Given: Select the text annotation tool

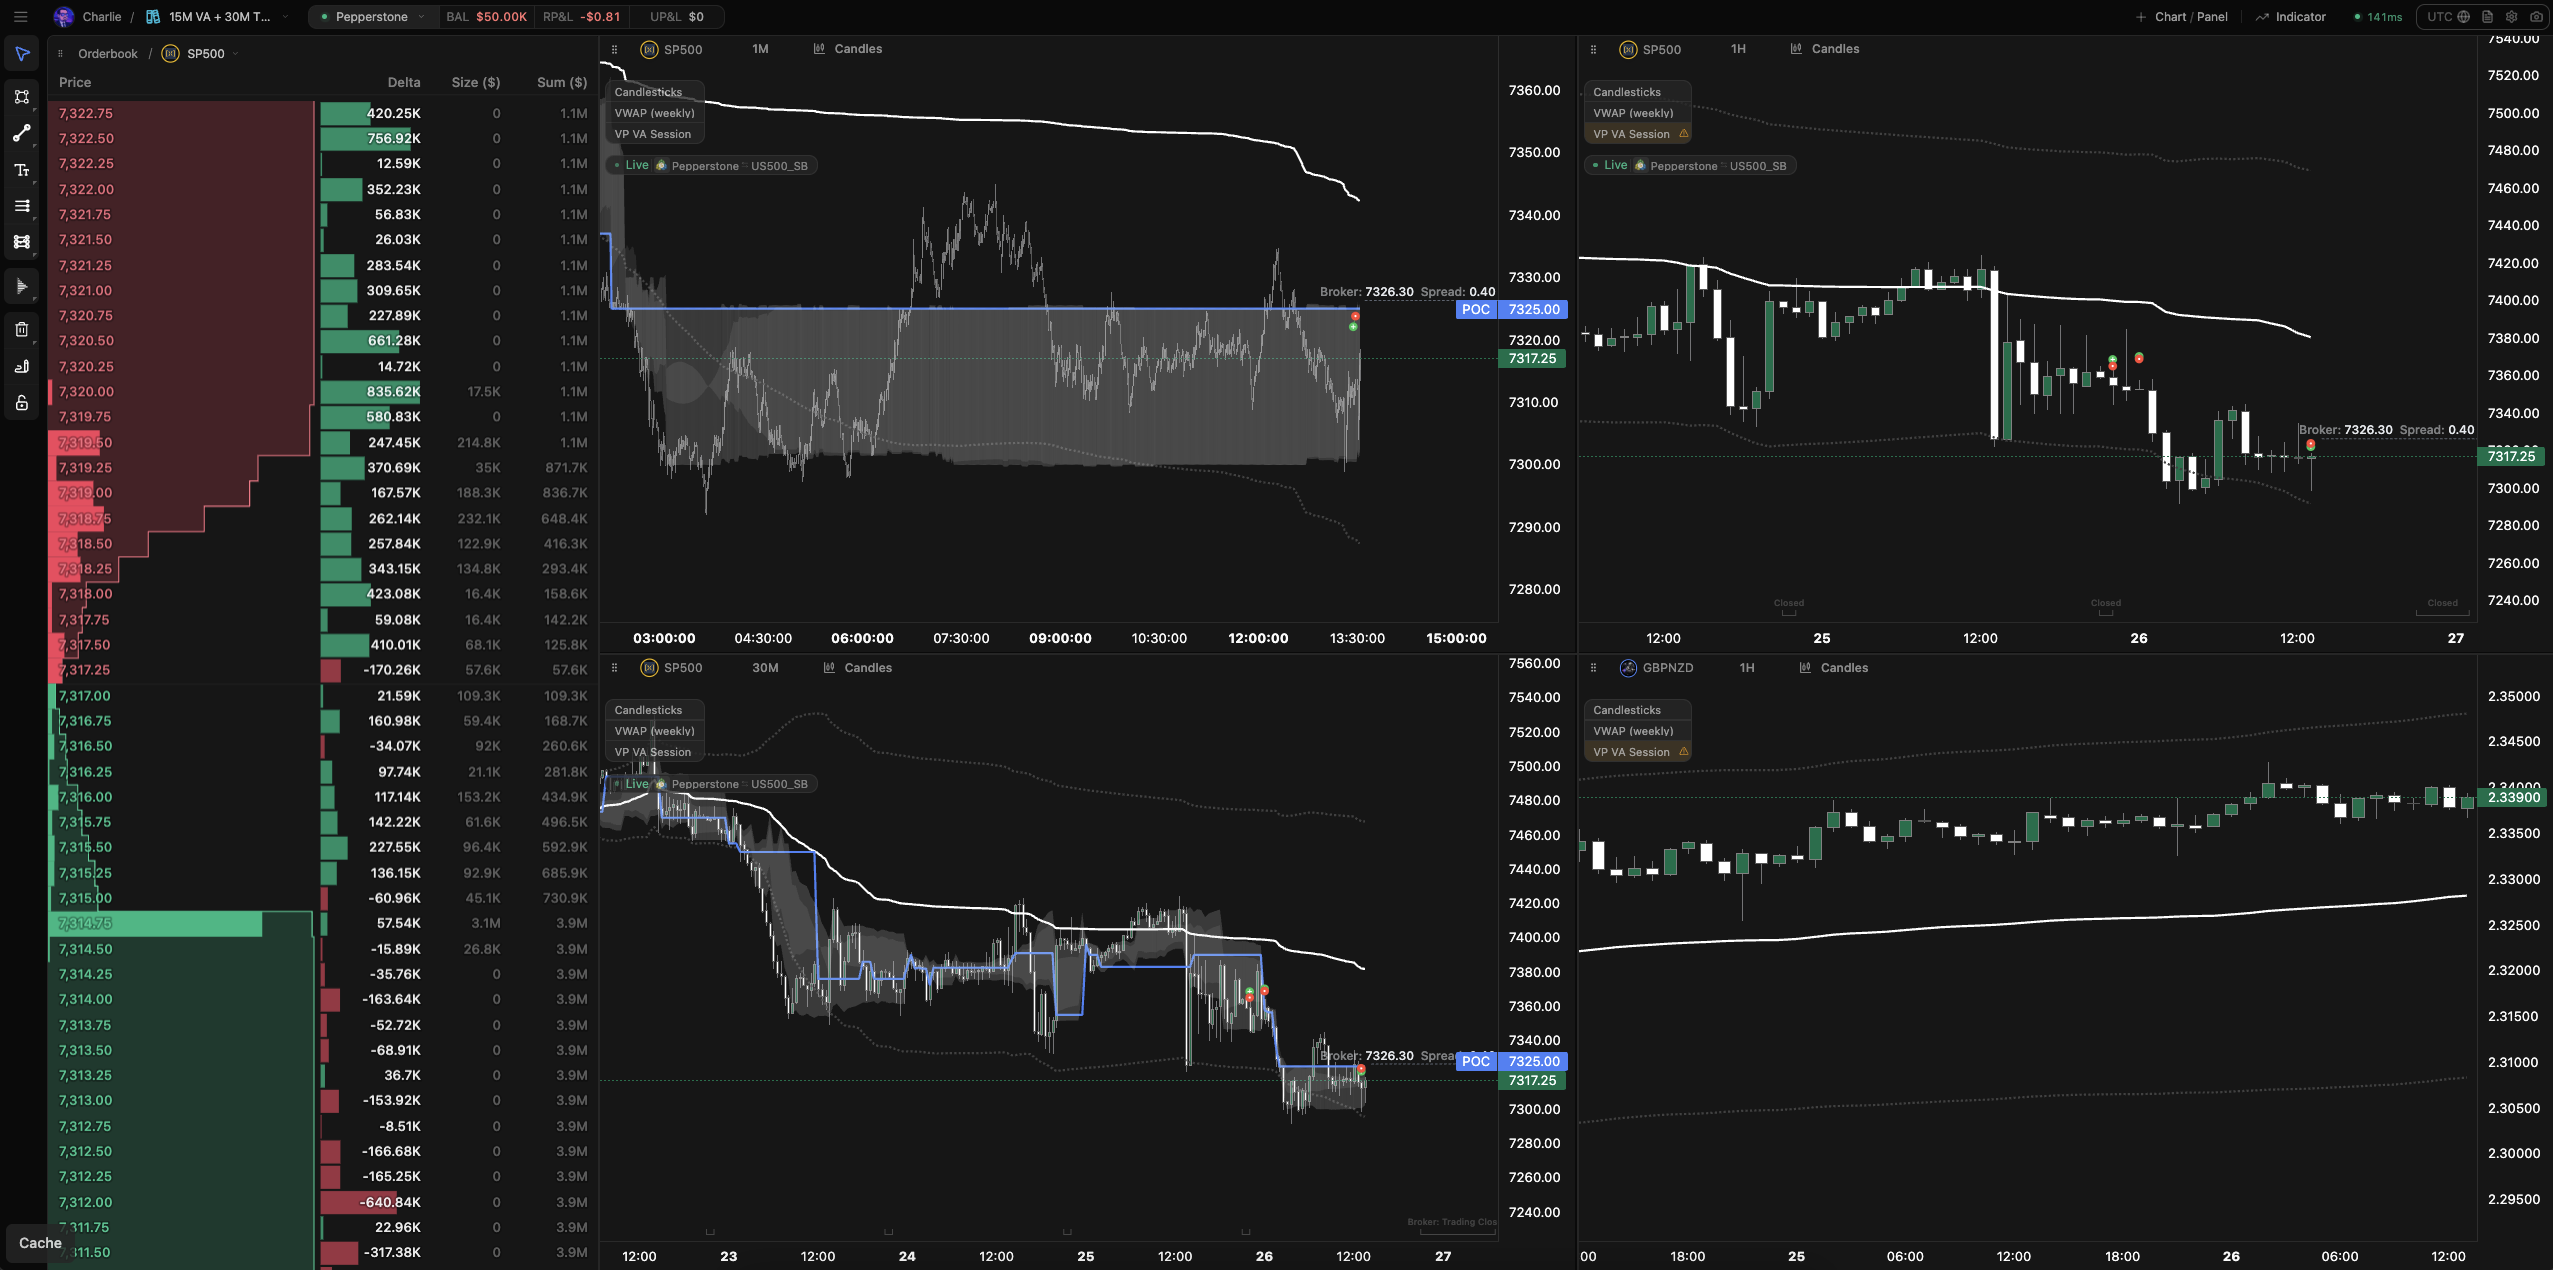Looking at the screenshot, I should [22, 170].
